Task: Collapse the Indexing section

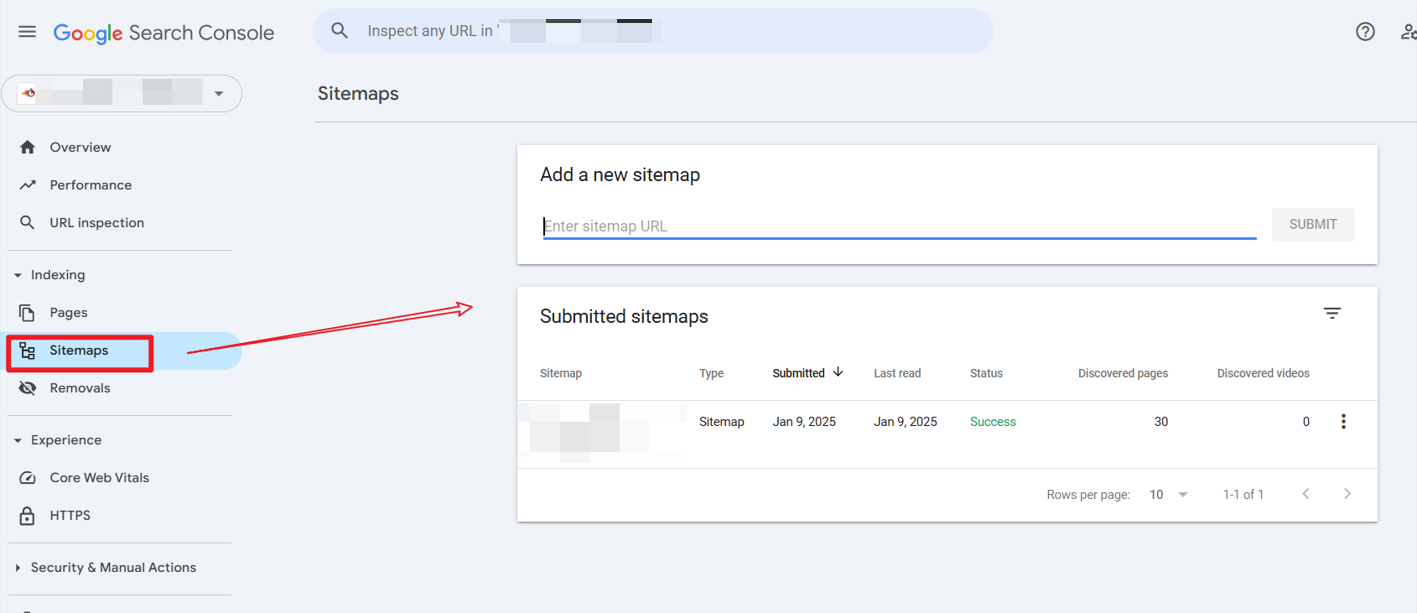Action: [57, 275]
